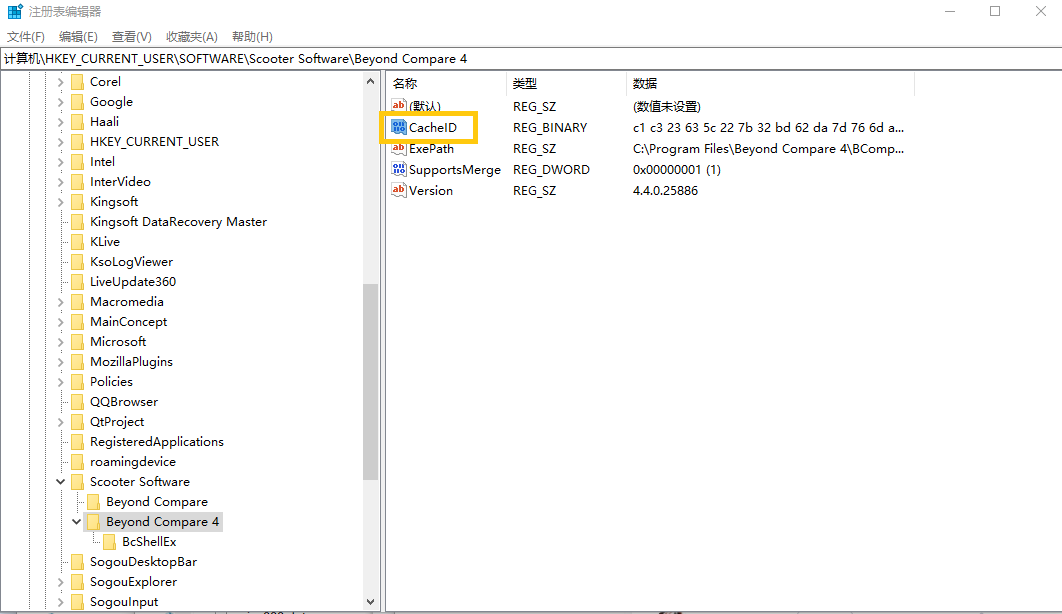Click the data value 0x00000001 (1)
Image resolution: width=1062 pixels, height=614 pixels.
coord(677,169)
